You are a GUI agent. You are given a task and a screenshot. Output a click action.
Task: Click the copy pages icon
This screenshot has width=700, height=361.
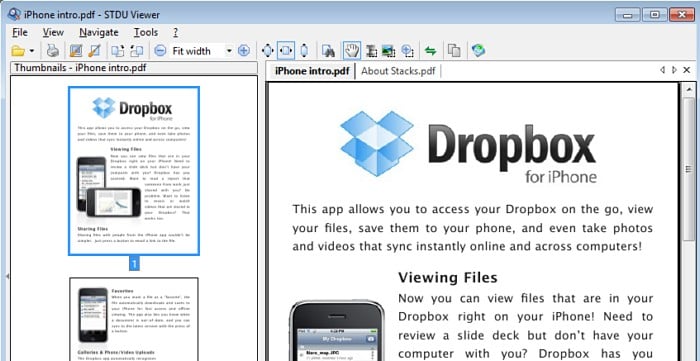pyautogui.click(x=454, y=51)
